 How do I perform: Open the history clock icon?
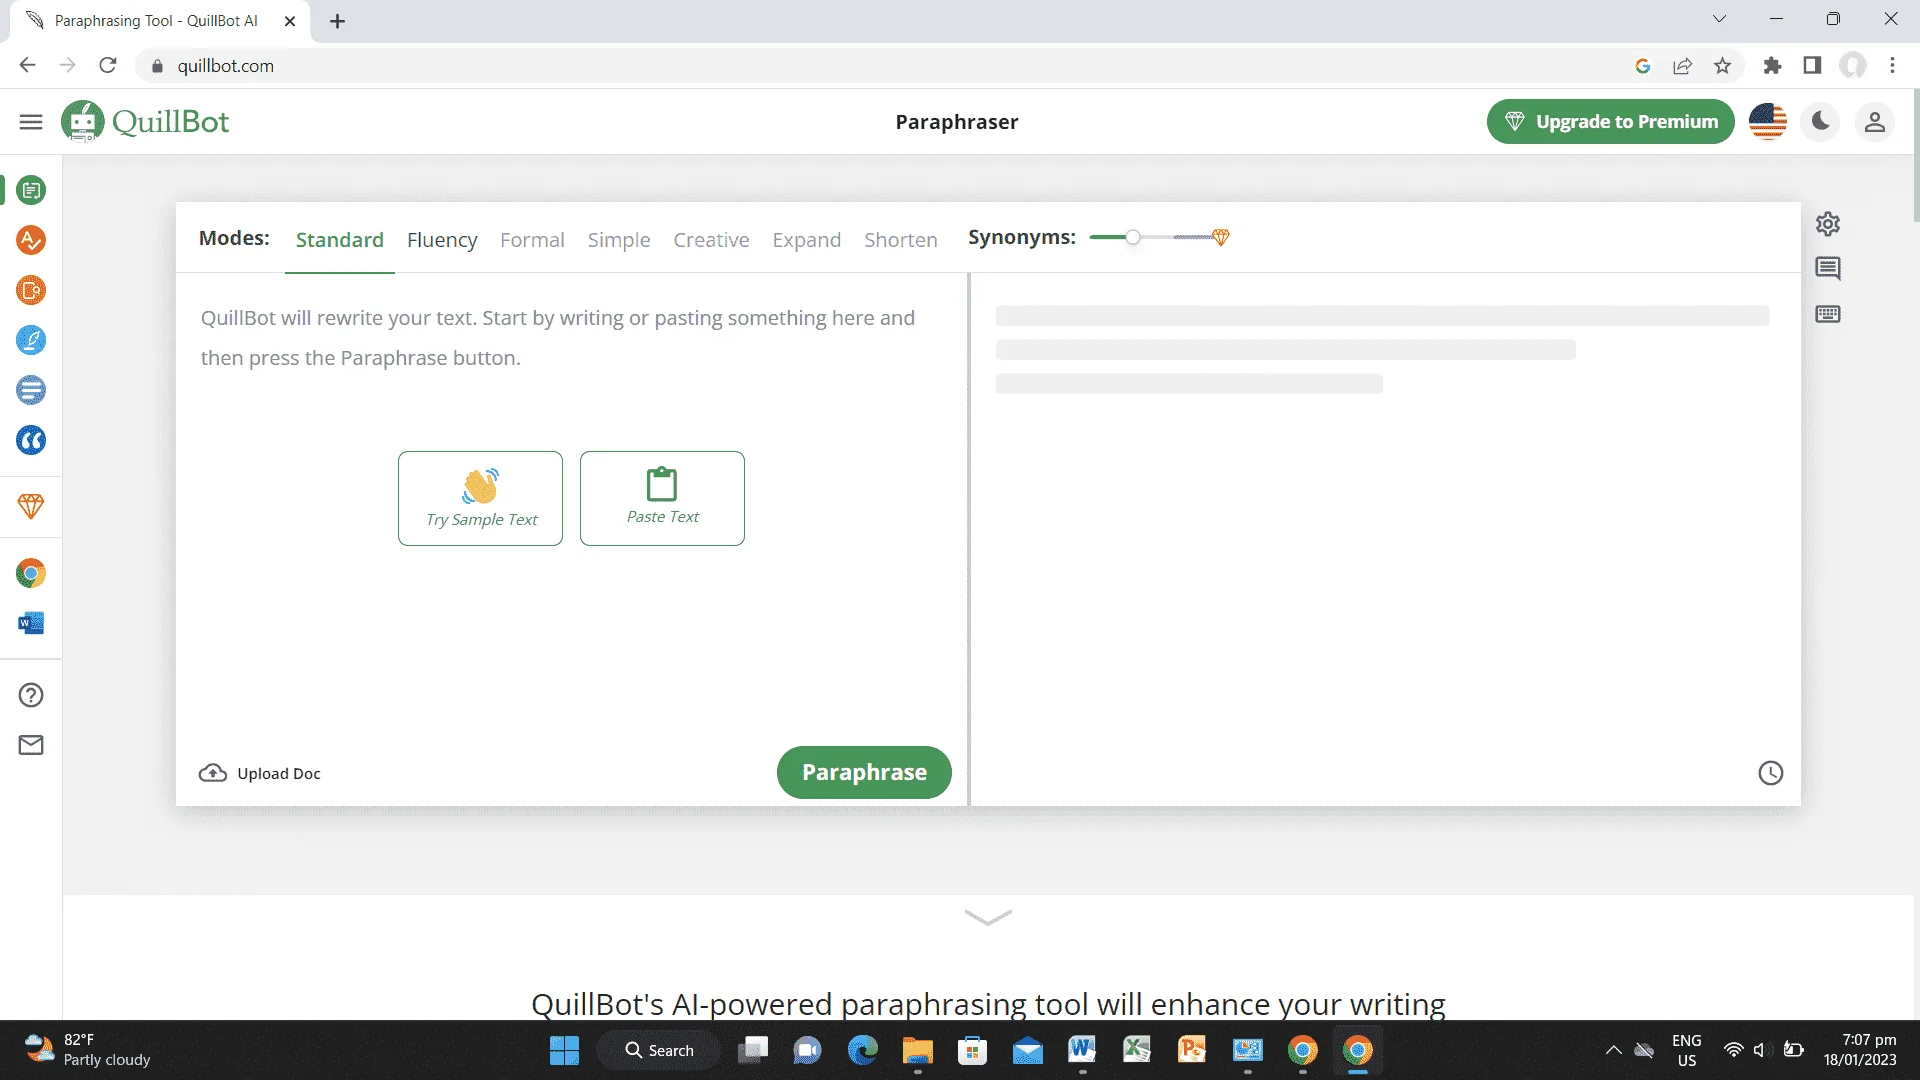1771,773
